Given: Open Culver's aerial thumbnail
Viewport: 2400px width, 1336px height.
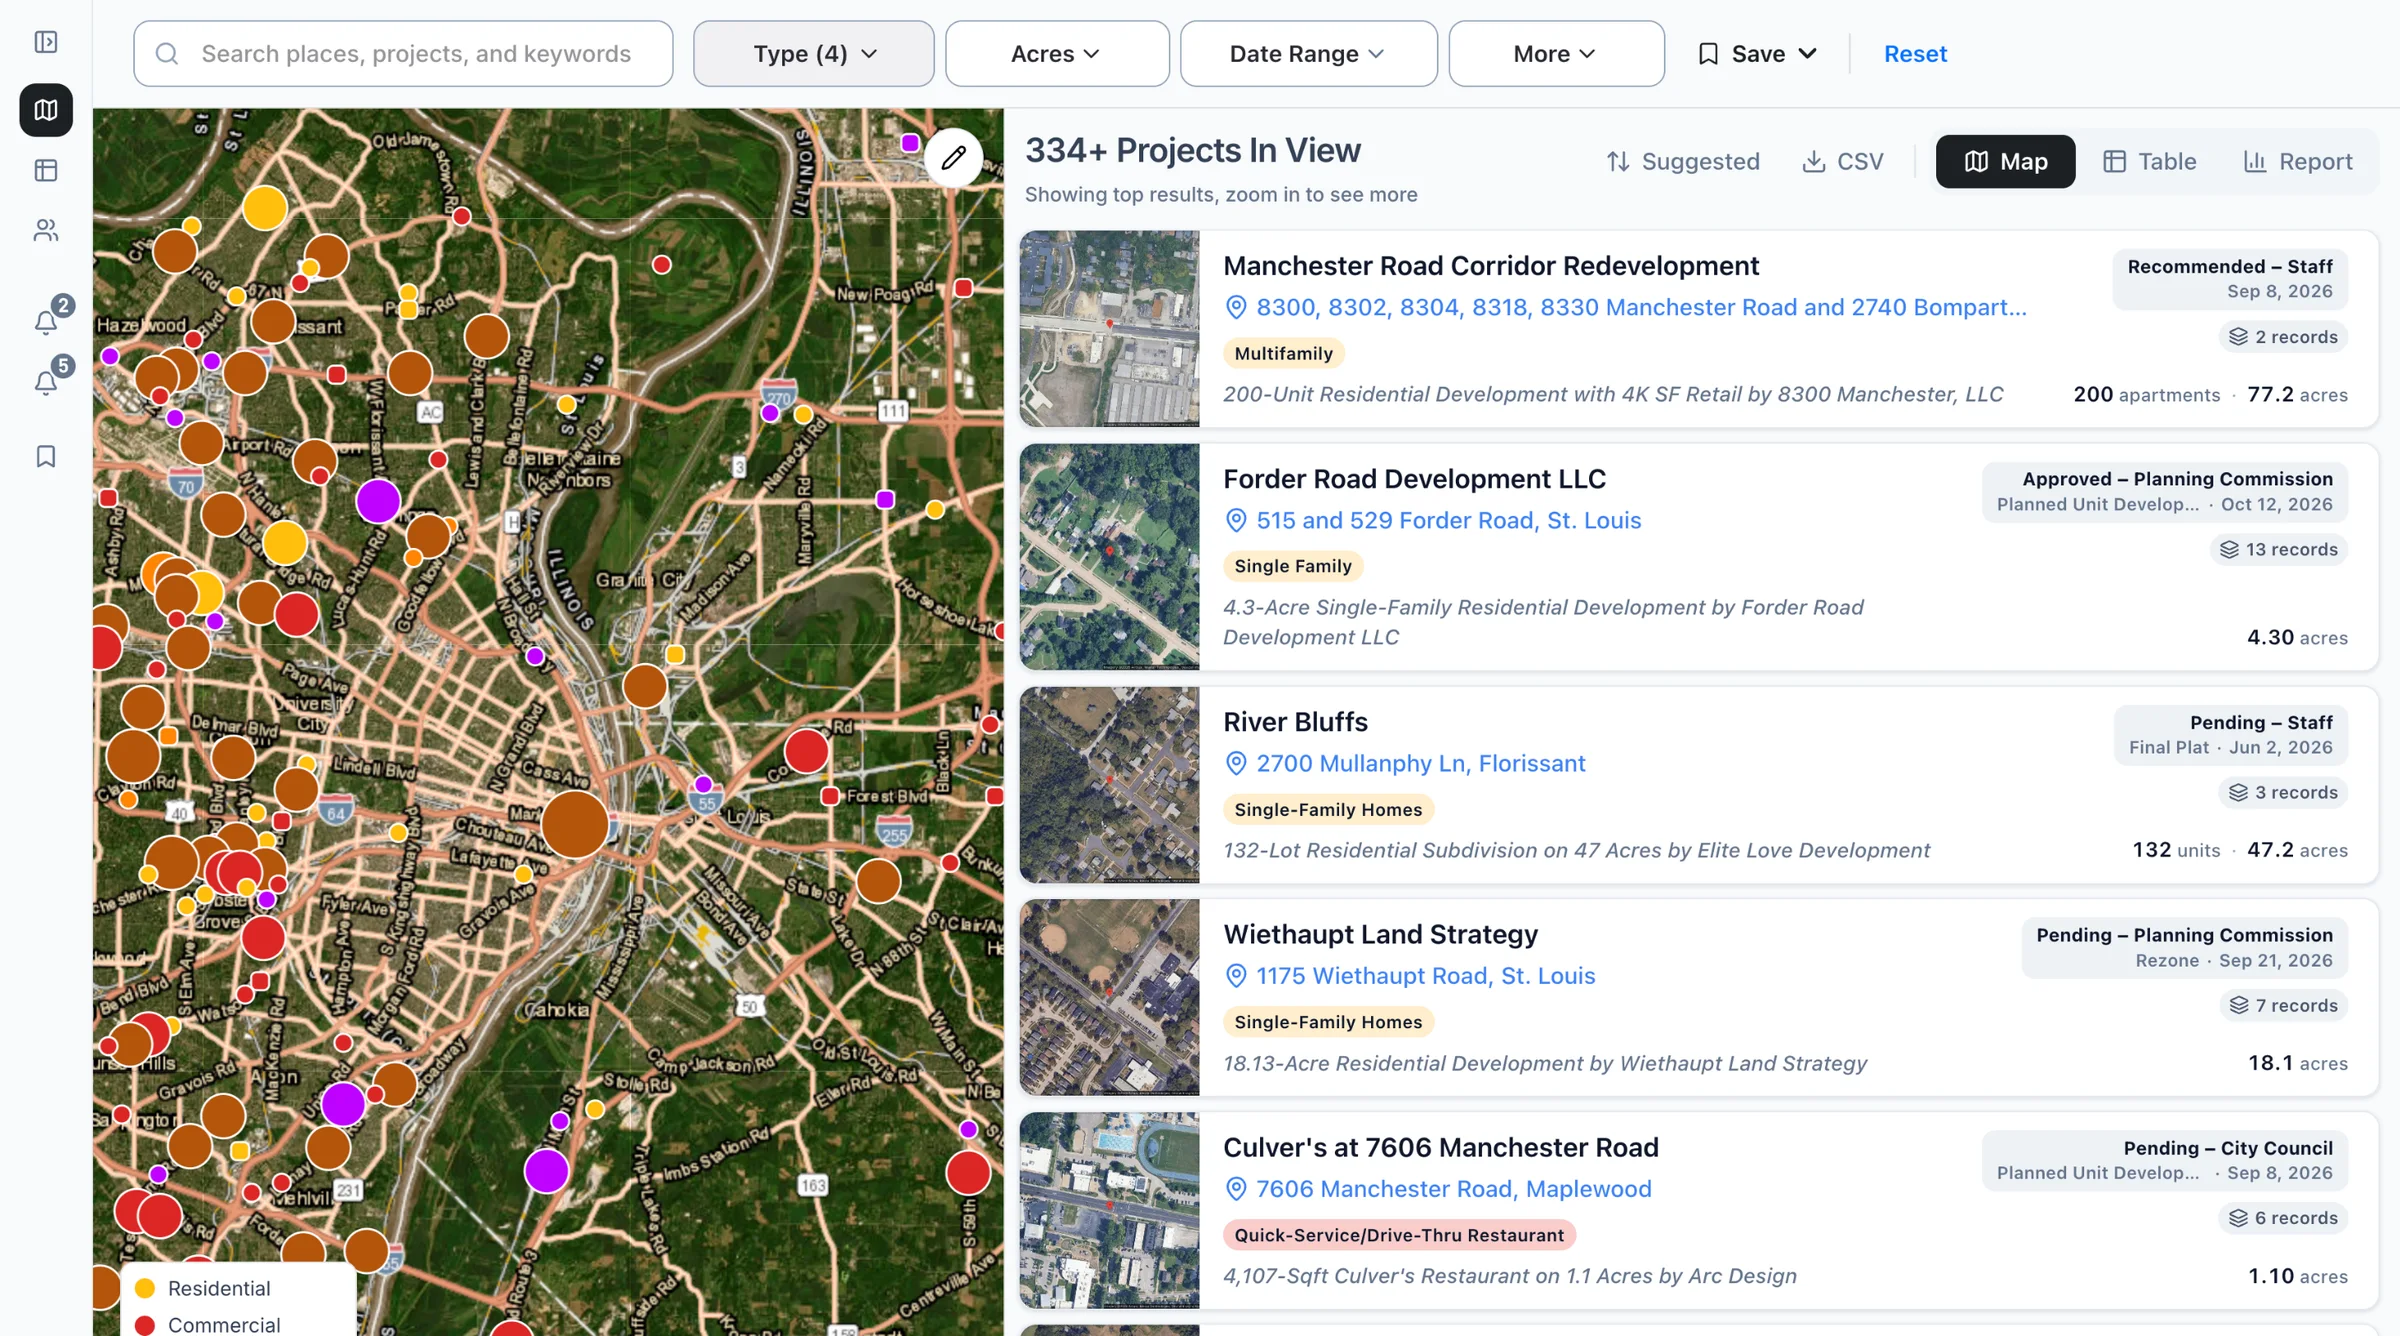Looking at the screenshot, I should tap(1109, 1210).
